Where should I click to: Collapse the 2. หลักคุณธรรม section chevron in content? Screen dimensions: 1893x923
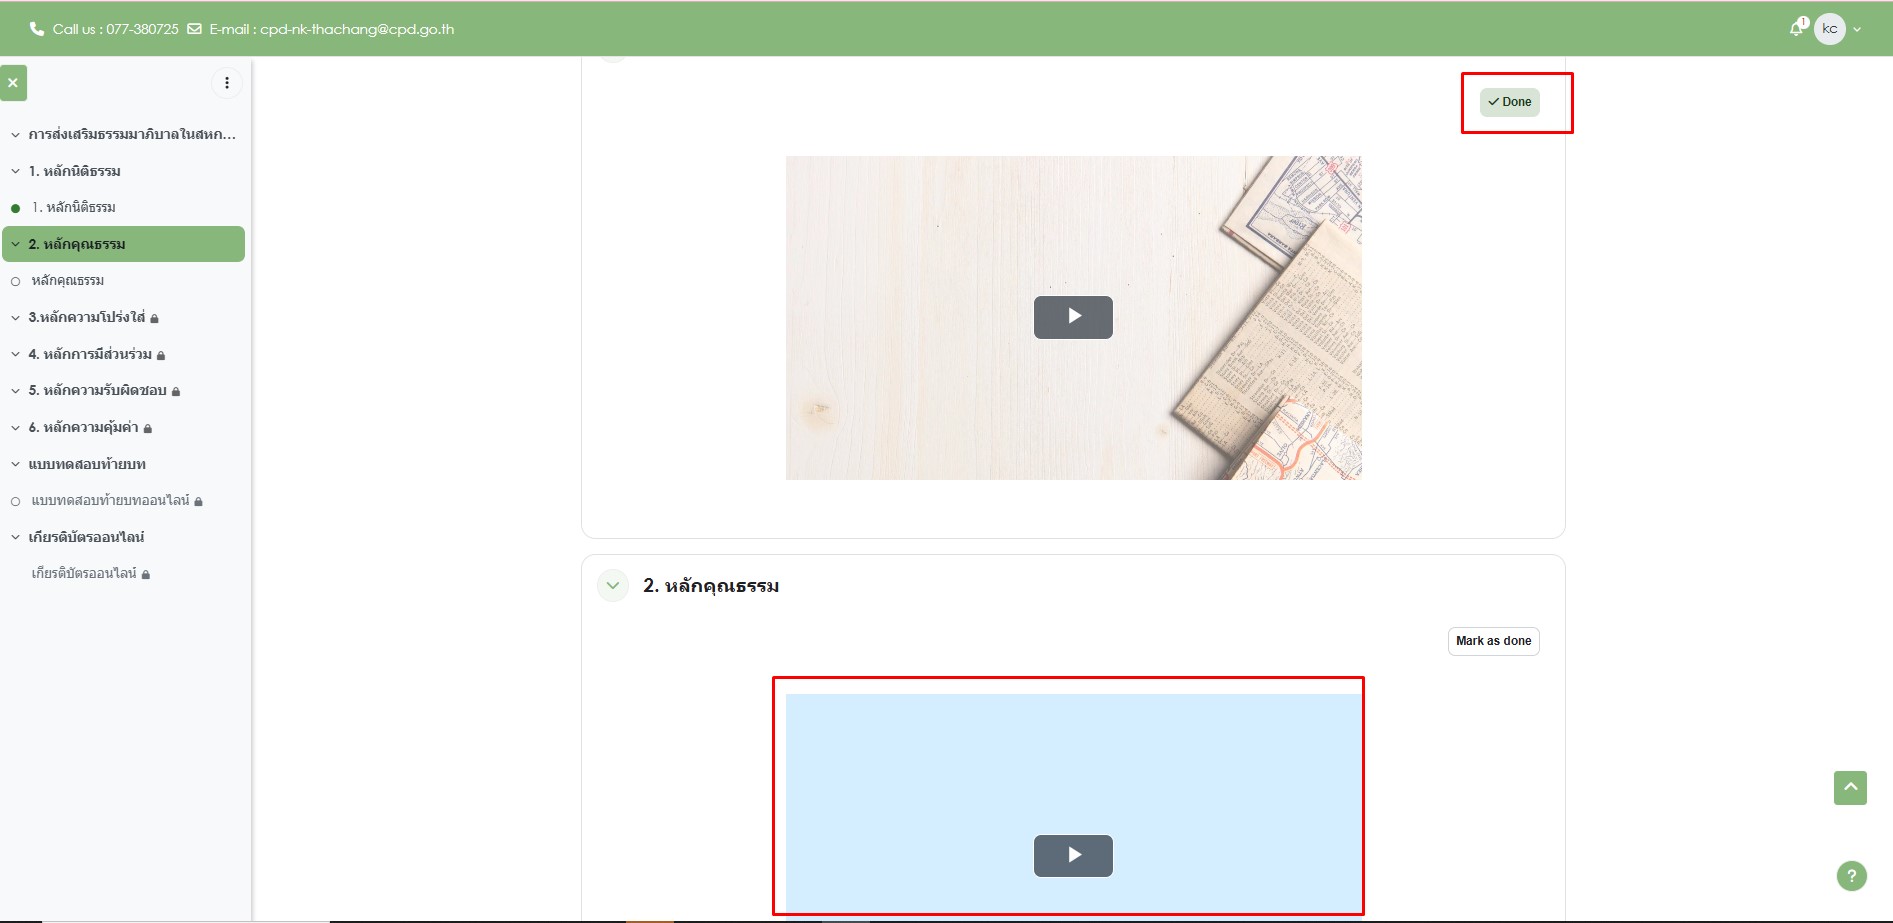coord(613,586)
